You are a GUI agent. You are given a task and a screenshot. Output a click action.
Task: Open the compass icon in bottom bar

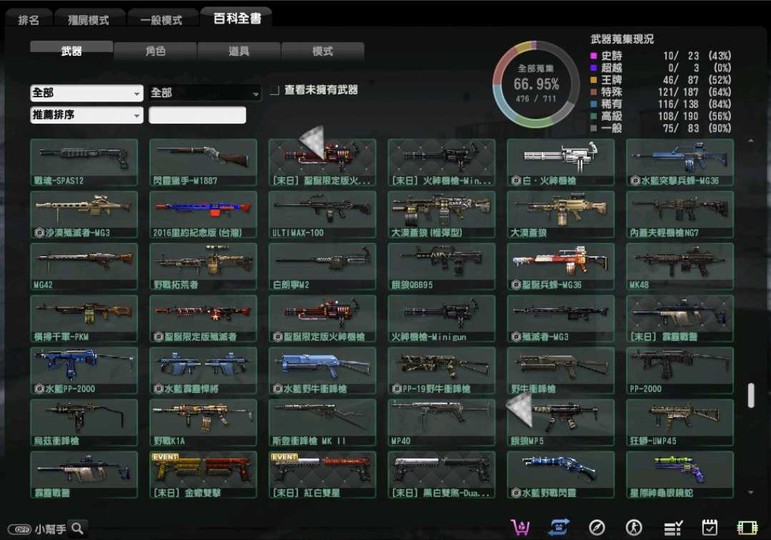(597, 528)
